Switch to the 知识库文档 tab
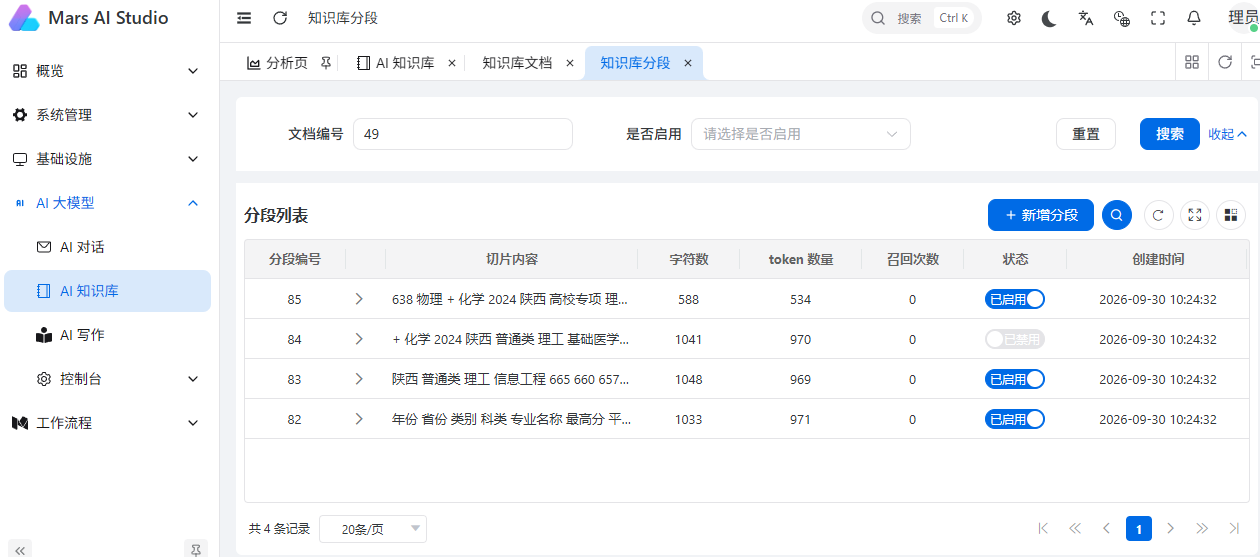This screenshot has width=1260, height=557. [x=517, y=63]
